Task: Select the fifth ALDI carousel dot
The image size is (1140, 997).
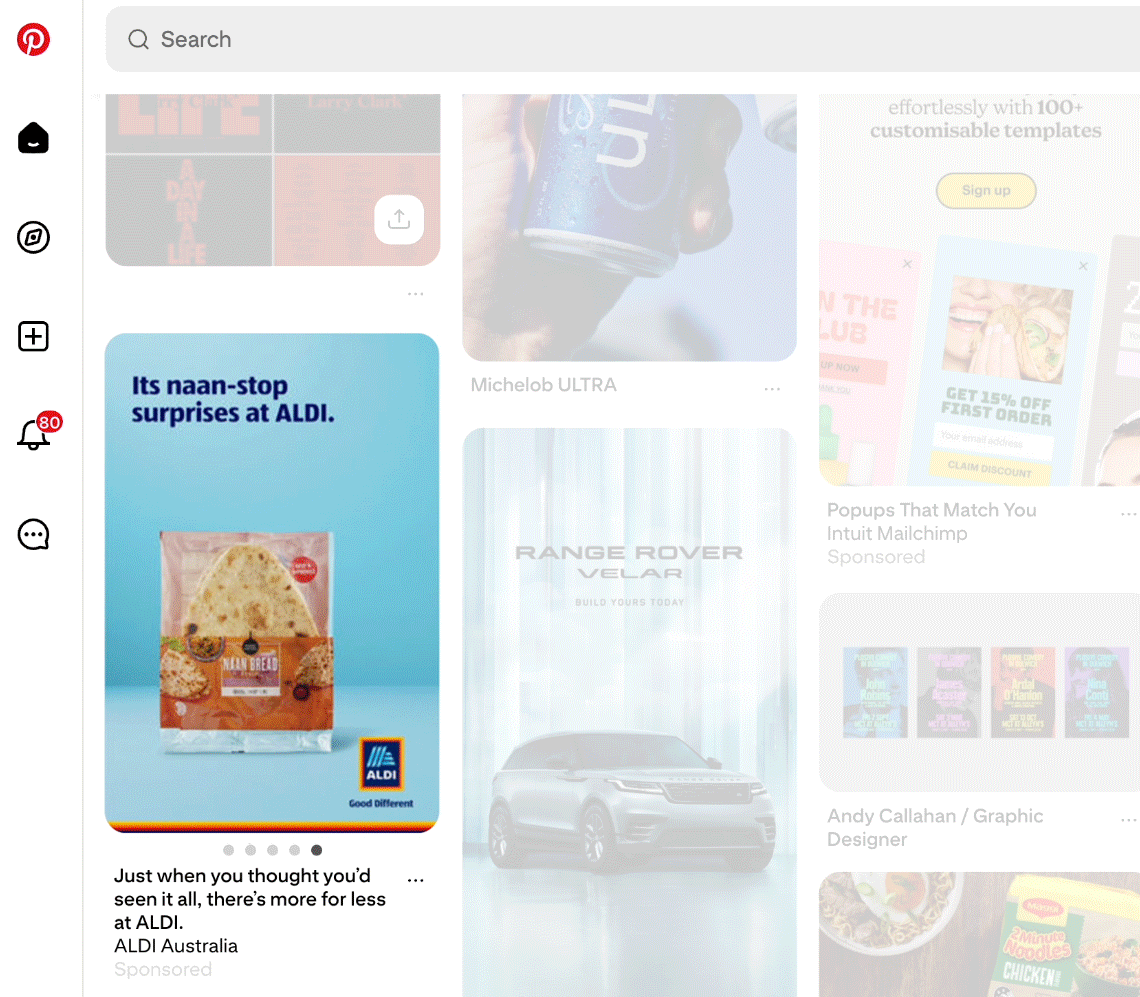Action: (x=316, y=850)
